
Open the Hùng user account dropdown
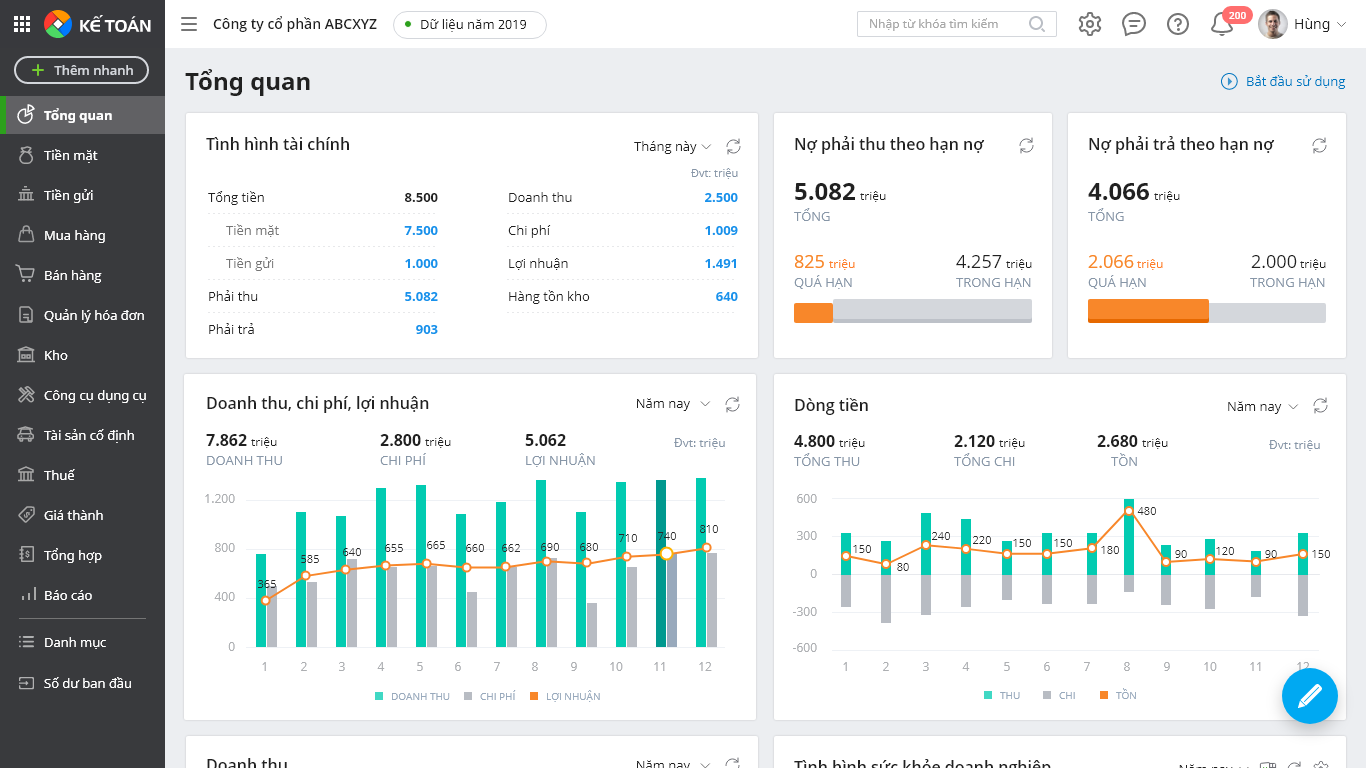(x=1303, y=24)
